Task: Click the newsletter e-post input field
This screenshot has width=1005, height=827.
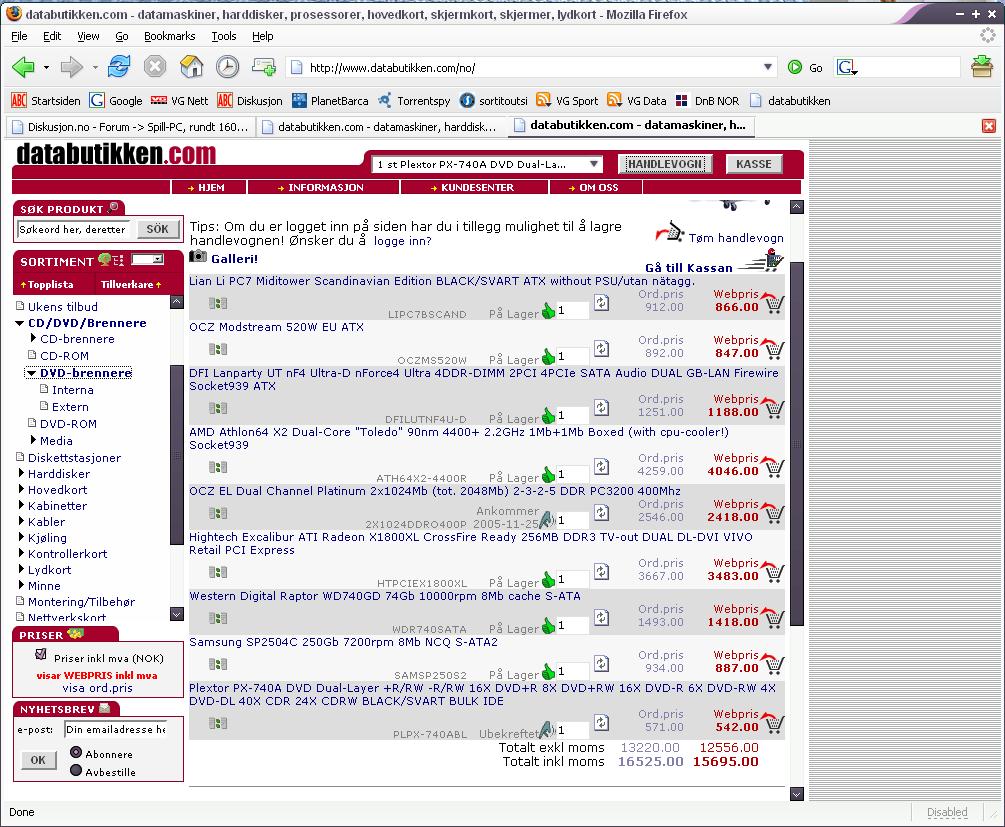Action: (x=116, y=730)
